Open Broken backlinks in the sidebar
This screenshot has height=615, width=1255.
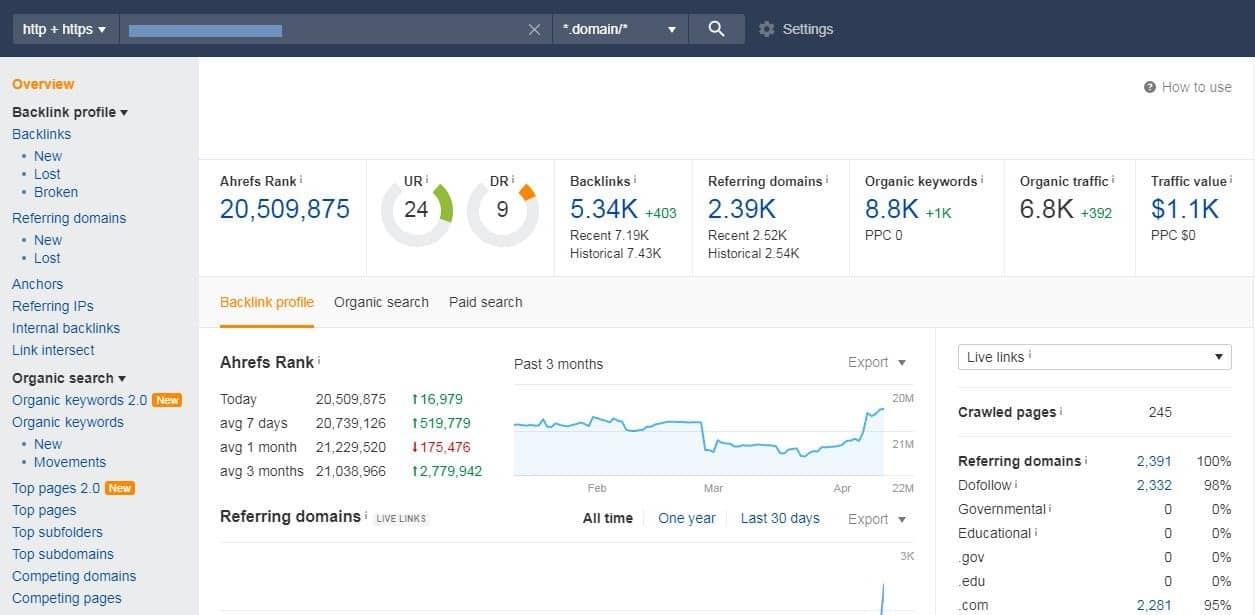tap(56, 192)
